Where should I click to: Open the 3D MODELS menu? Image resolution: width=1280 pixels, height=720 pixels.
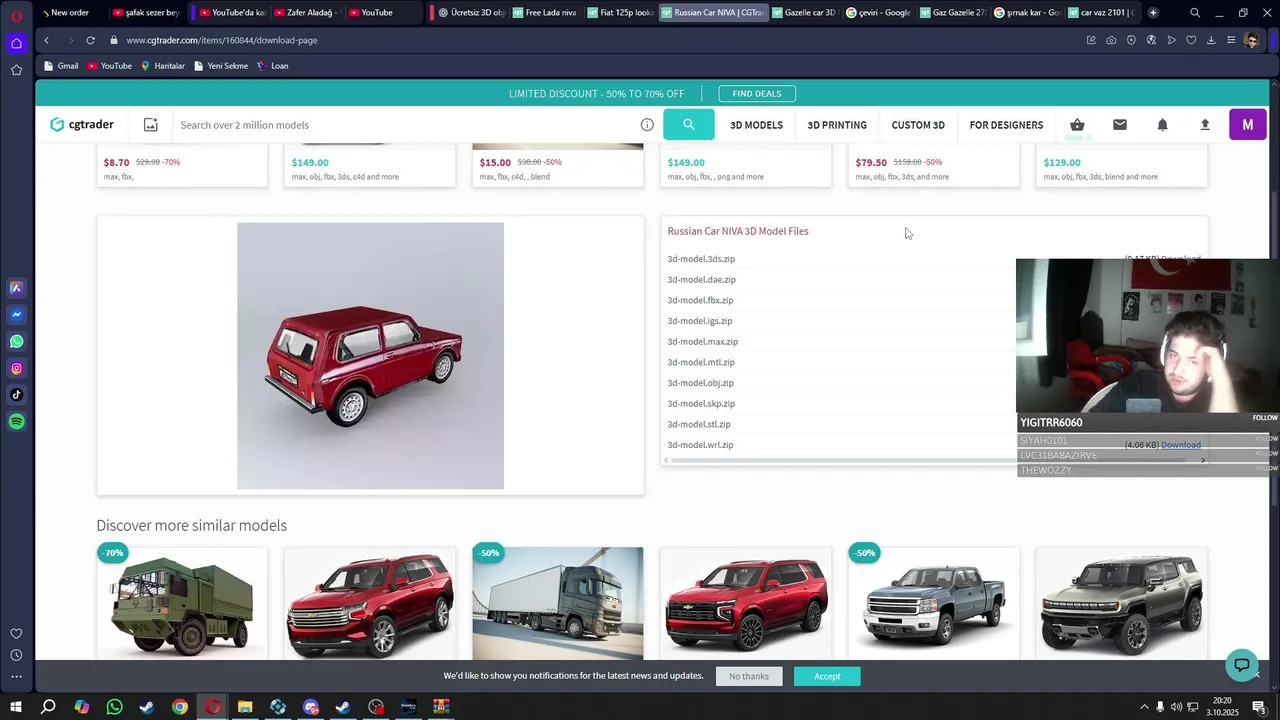click(756, 125)
